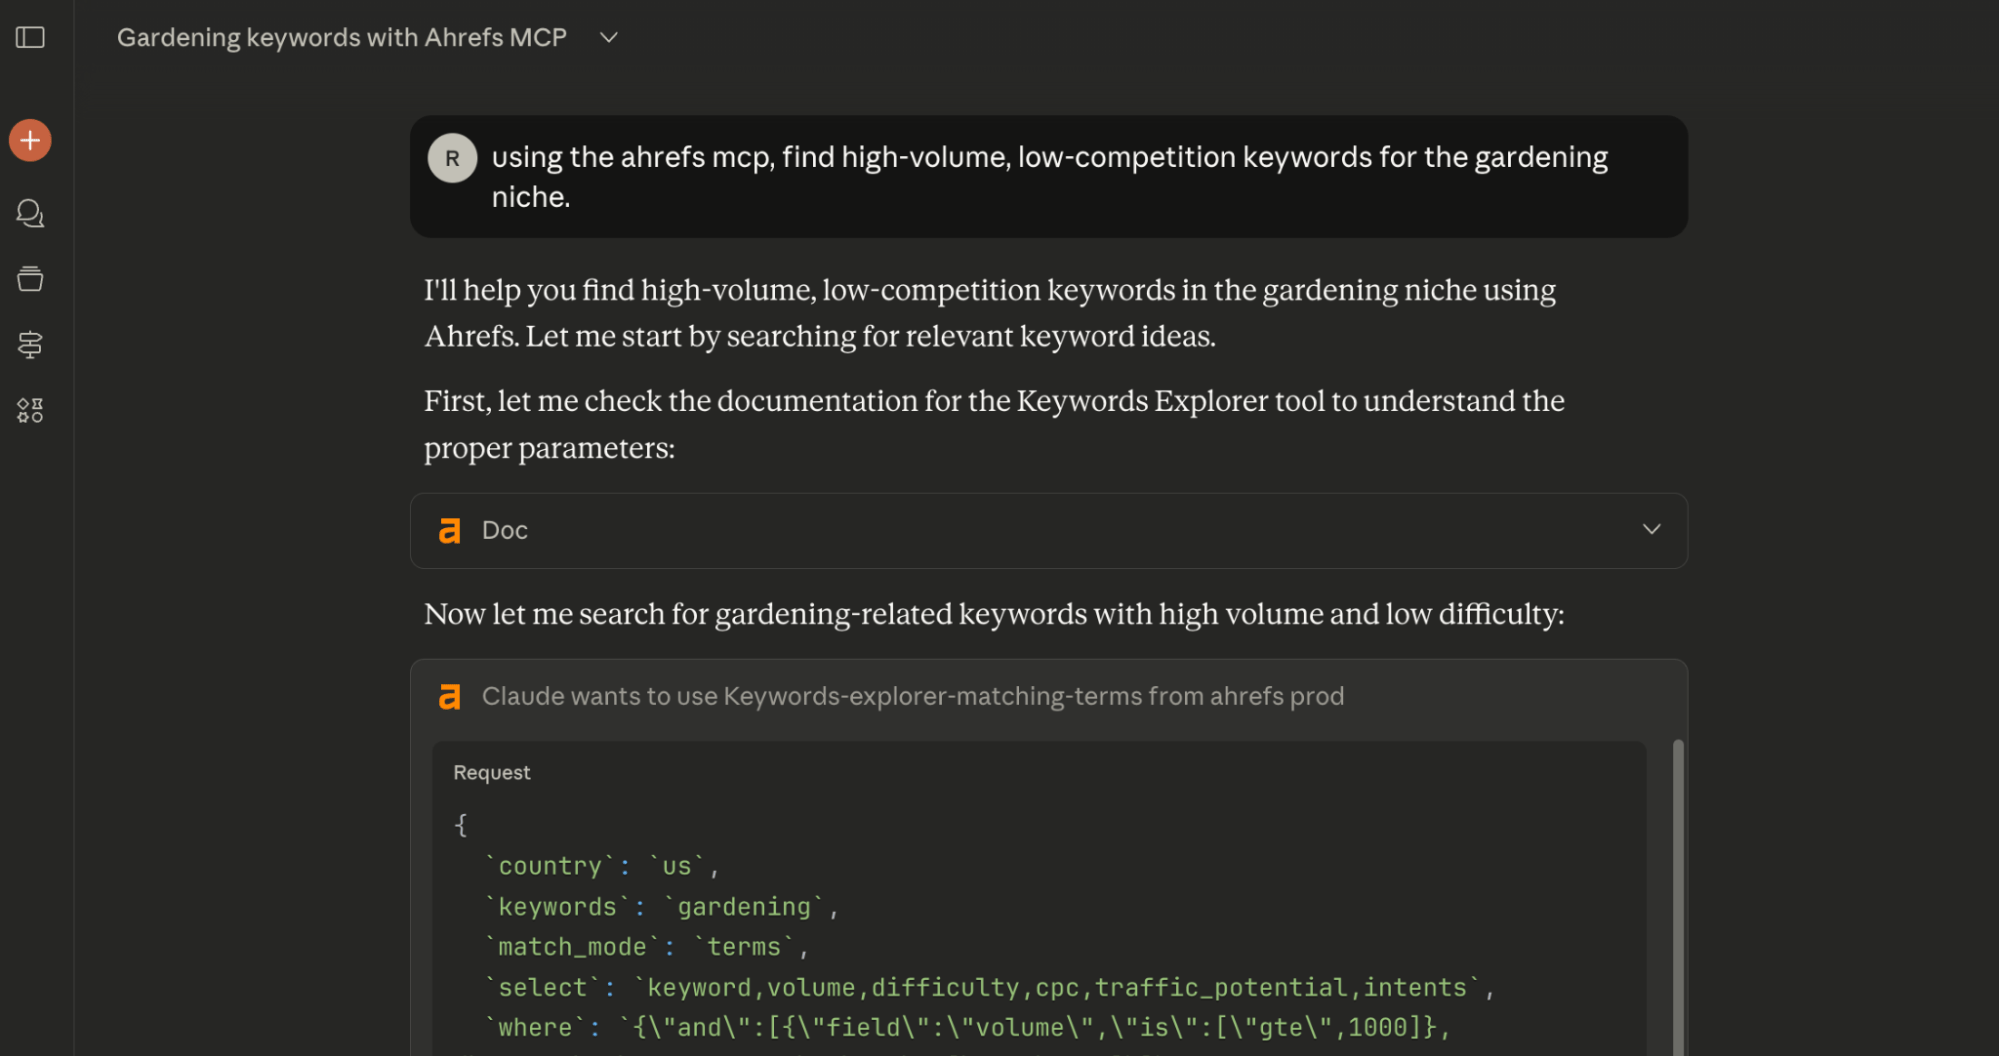This screenshot has width=1999, height=1057.
Task: Click inside the Request JSON code block
Action: coord(1000,947)
